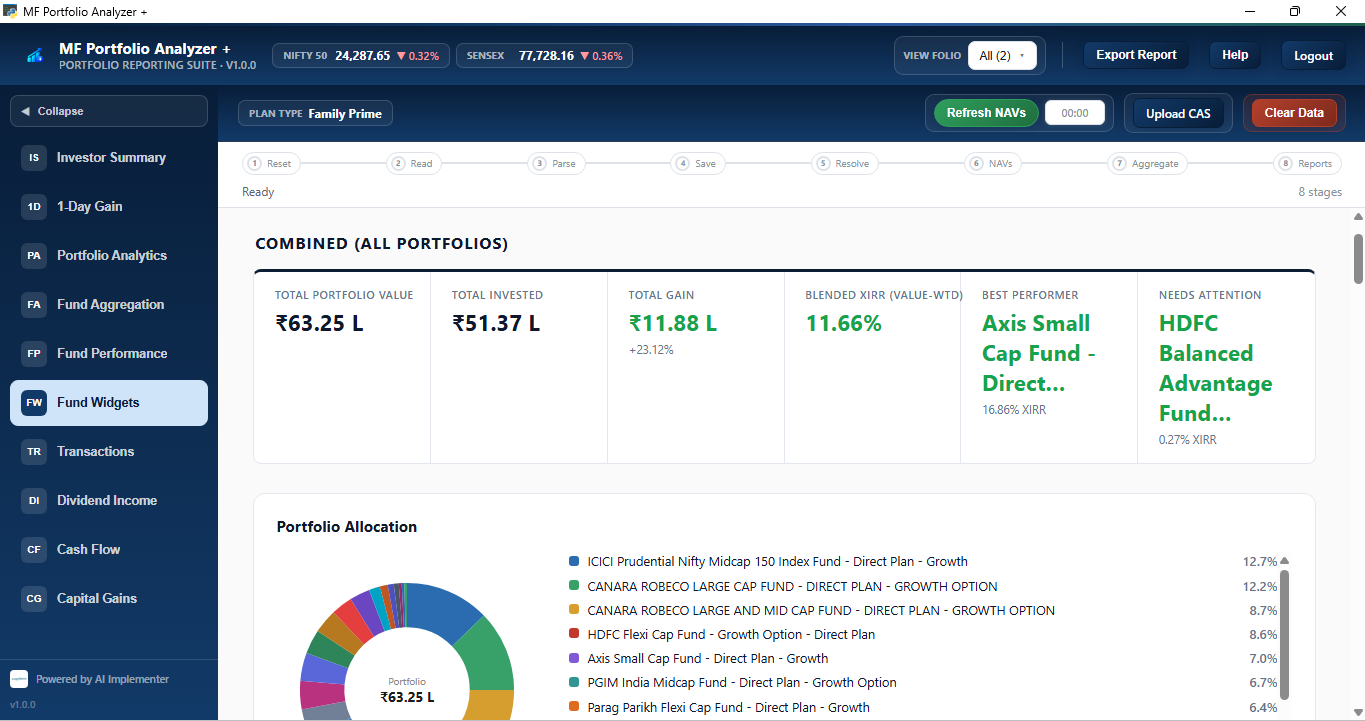Viewport: 1365px width, 721px height.
Task: Click the Total Portfolio Value ₹63.25 L
Action: click(x=320, y=323)
